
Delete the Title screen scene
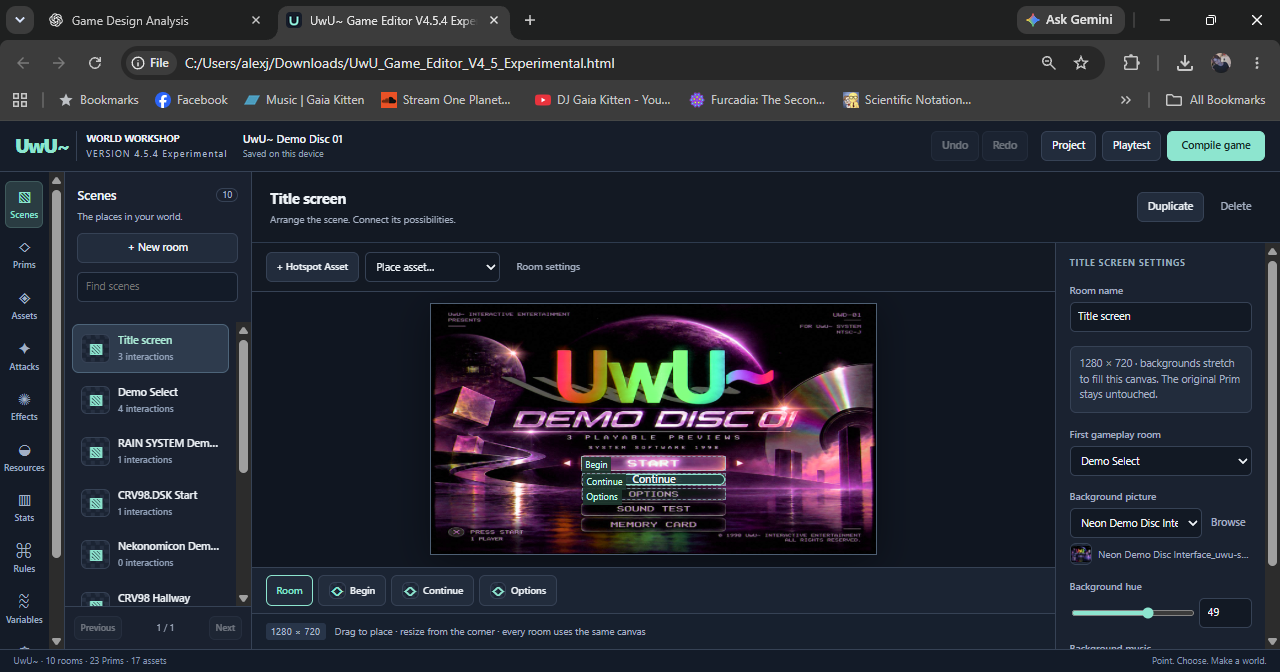[x=1236, y=207]
